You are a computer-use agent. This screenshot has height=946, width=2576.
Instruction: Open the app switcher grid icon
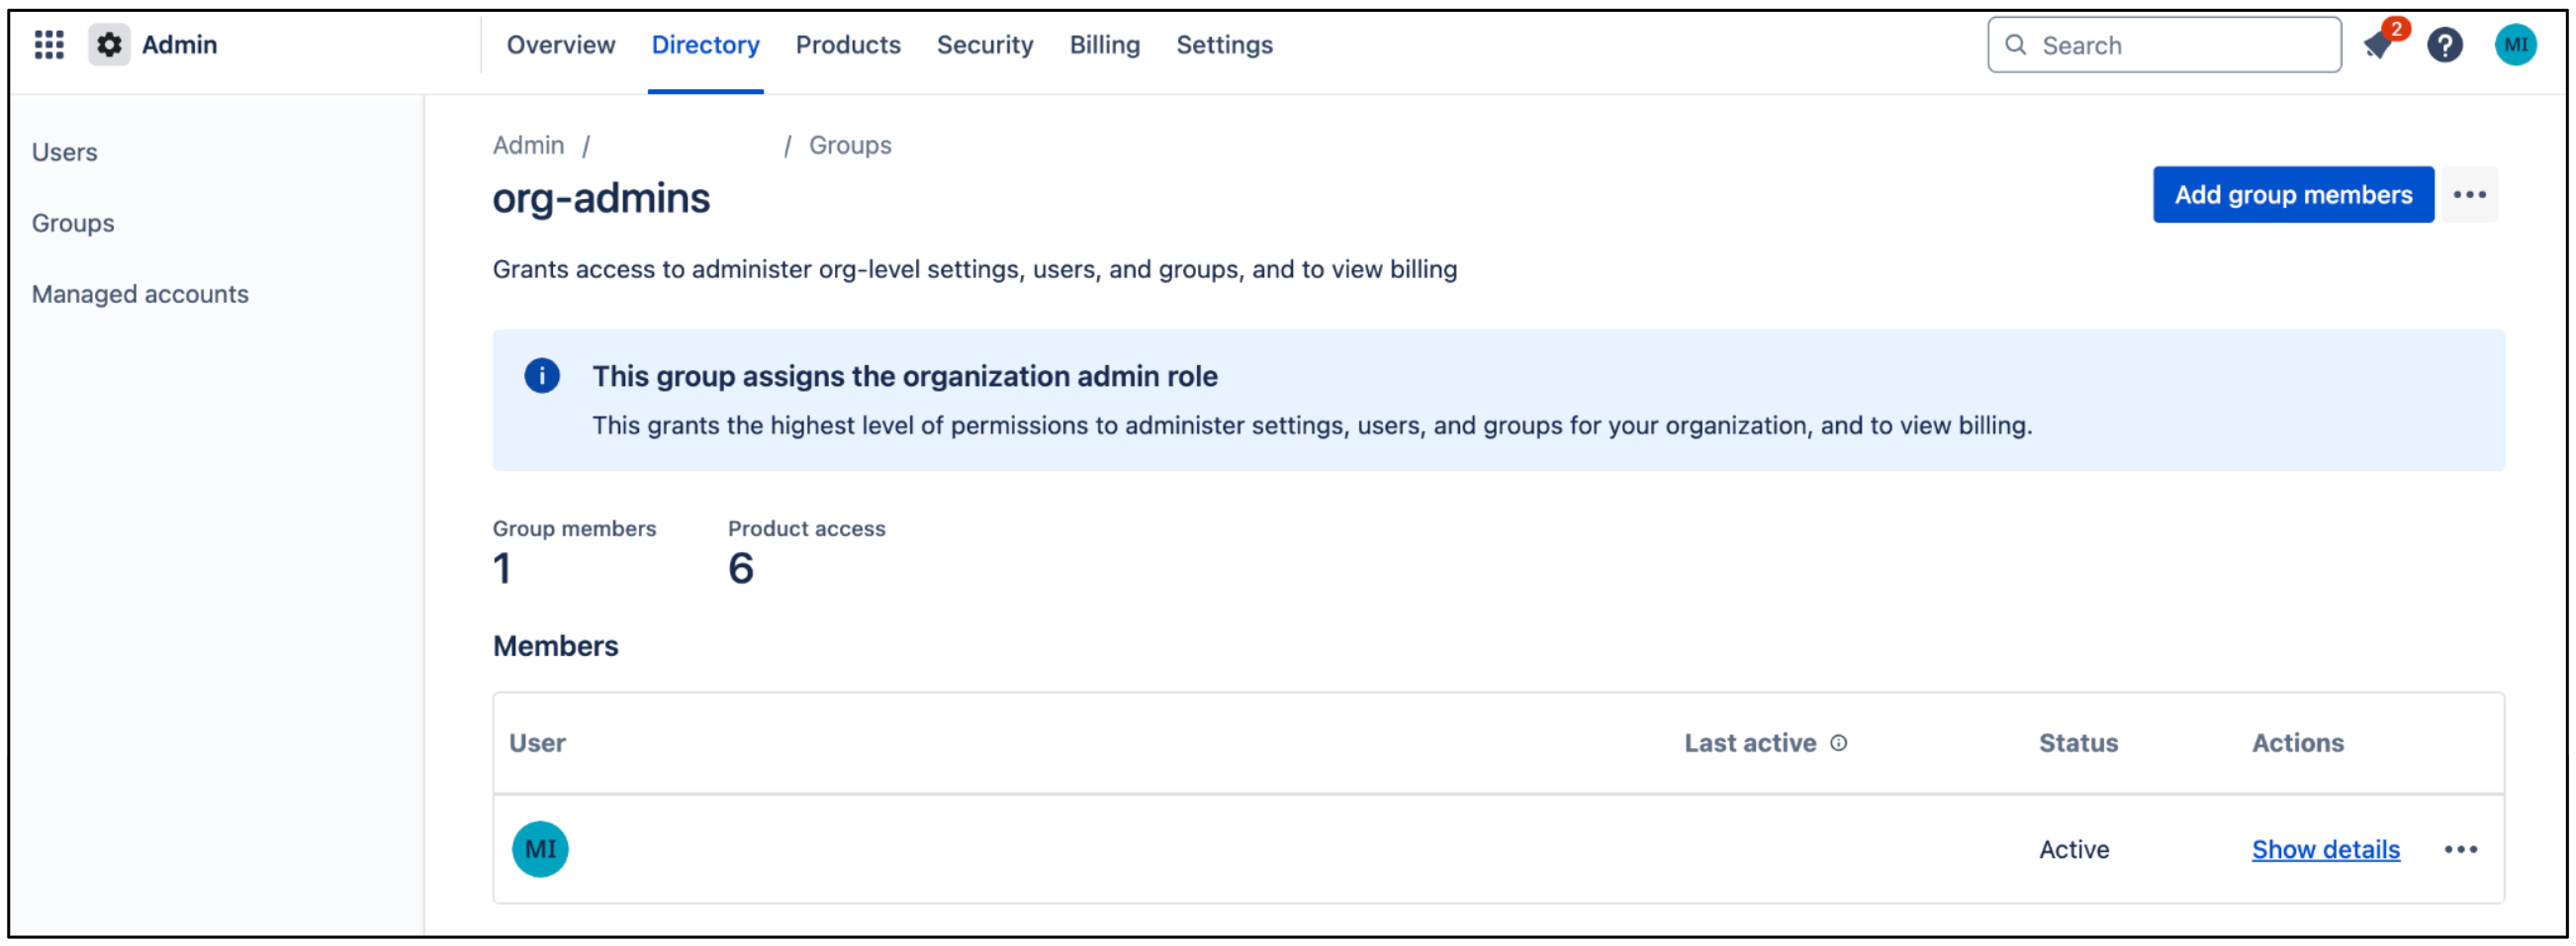(48, 44)
